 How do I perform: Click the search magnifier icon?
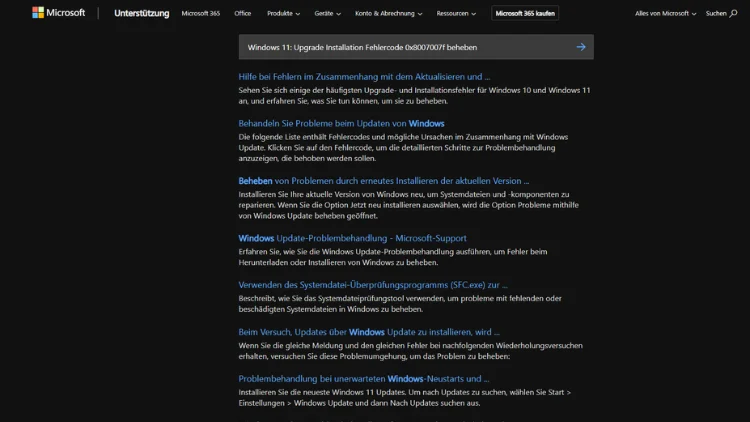point(733,13)
